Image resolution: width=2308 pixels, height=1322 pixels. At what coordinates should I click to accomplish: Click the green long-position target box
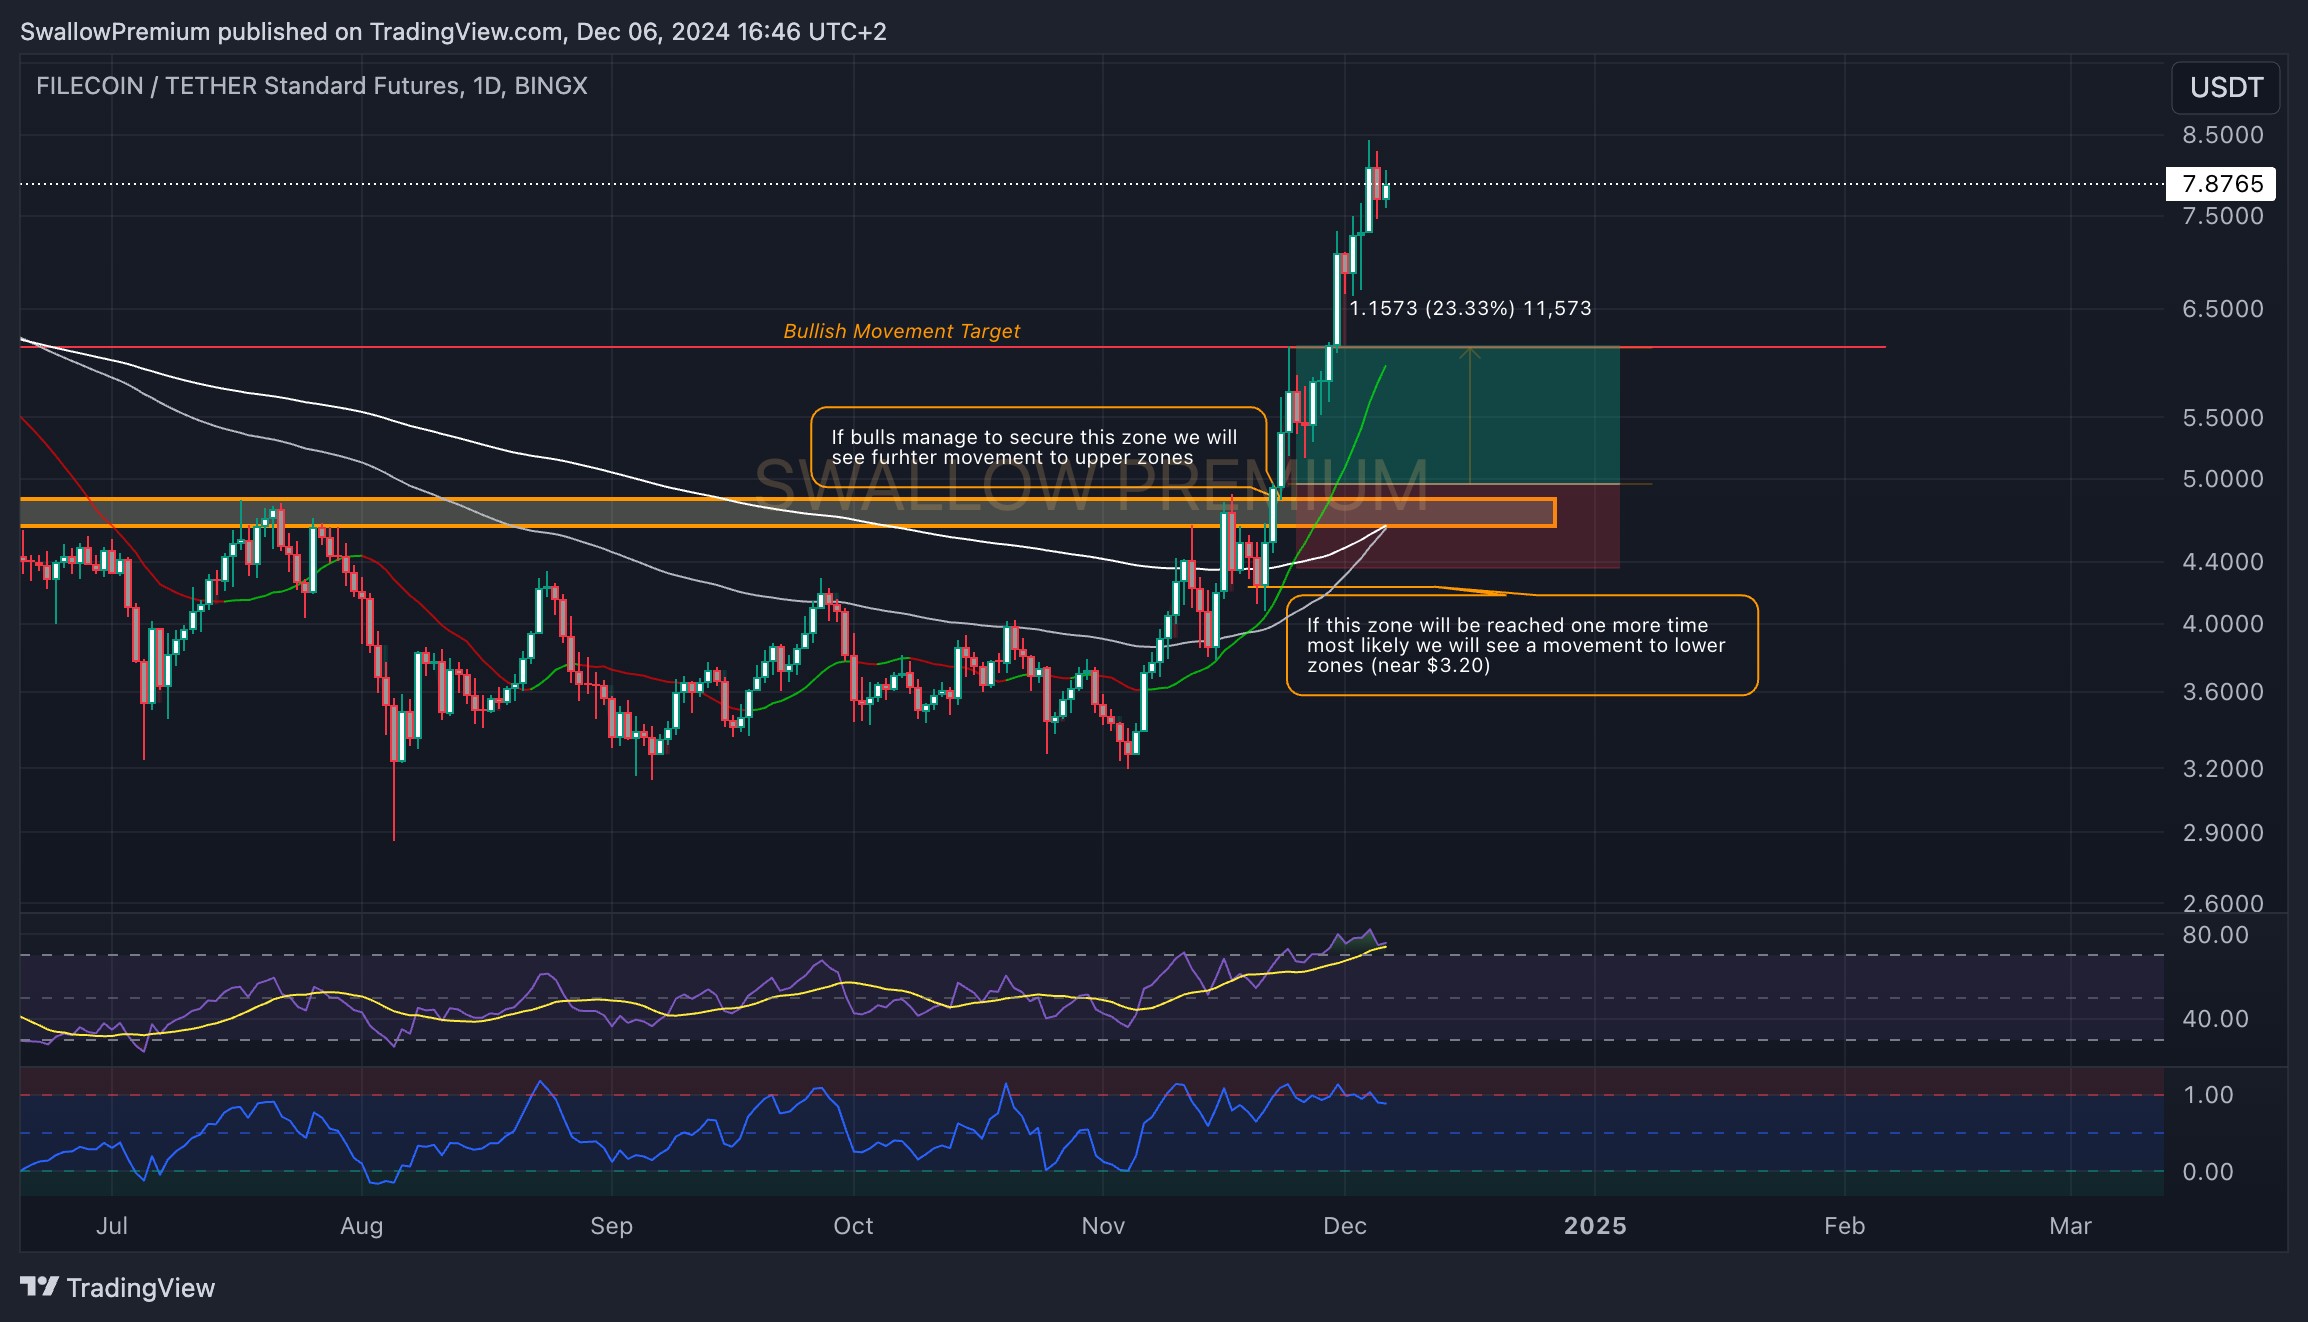point(1457,415)
